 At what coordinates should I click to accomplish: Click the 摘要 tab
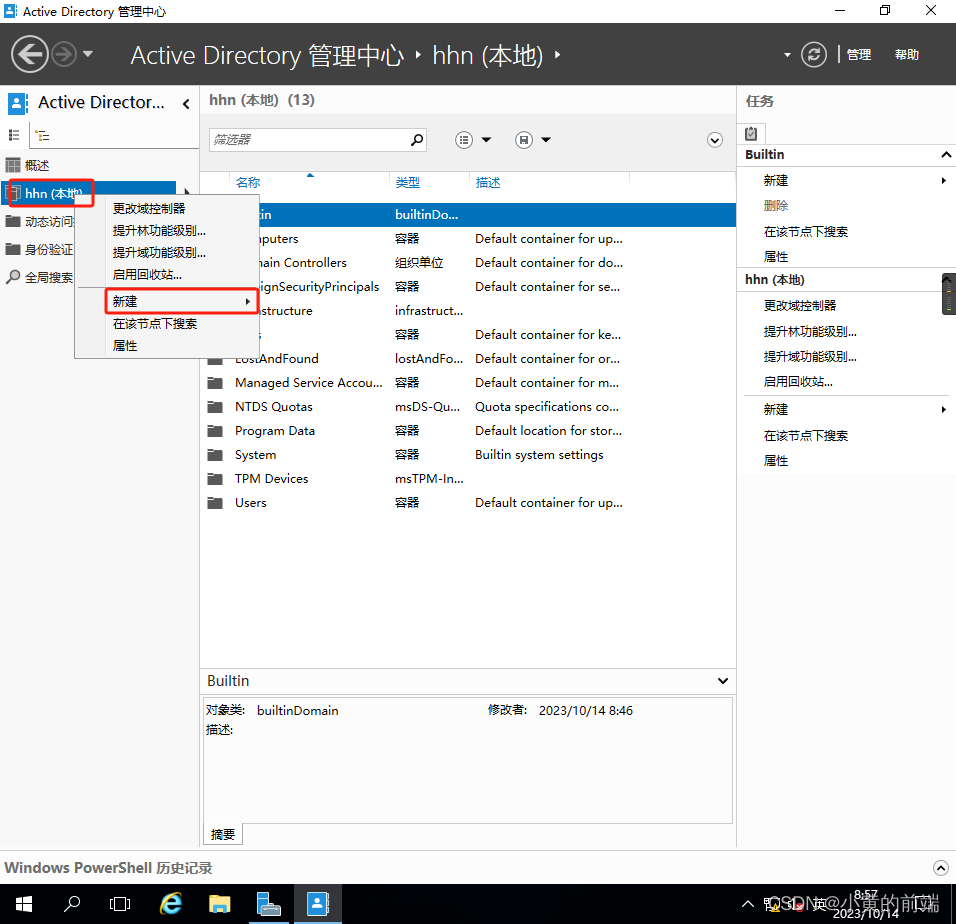point(223,834)
